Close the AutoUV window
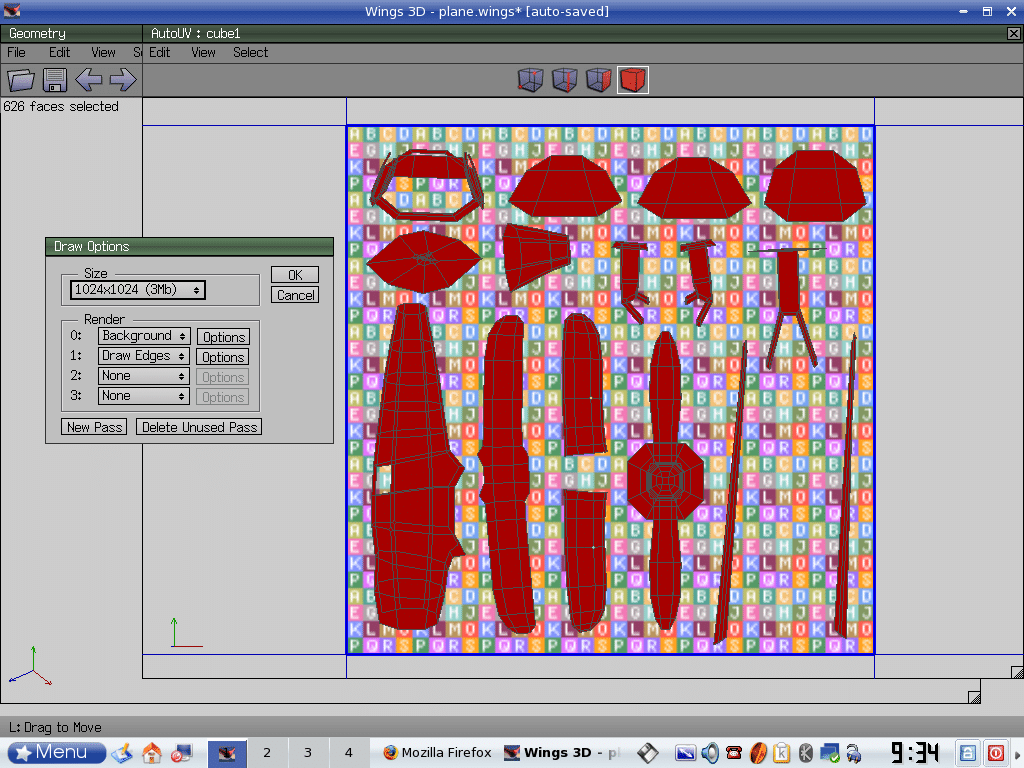Viewport: 1024px width, 768px height. [x=1013, y=33]
